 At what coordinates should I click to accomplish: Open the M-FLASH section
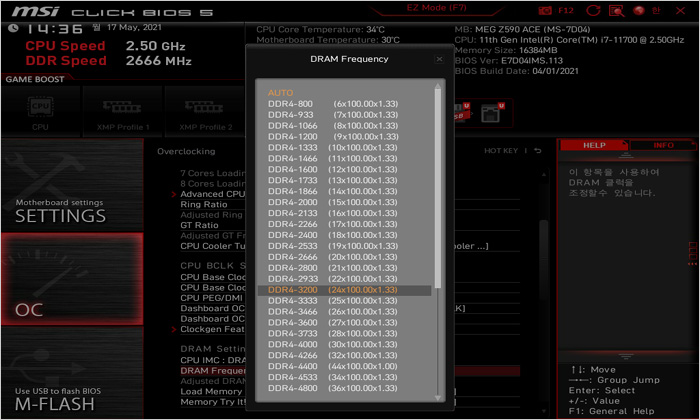click(x=72, y=372)
